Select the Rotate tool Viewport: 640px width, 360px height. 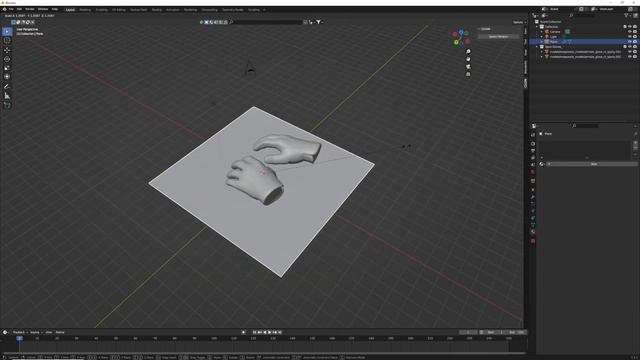[7, 59]
